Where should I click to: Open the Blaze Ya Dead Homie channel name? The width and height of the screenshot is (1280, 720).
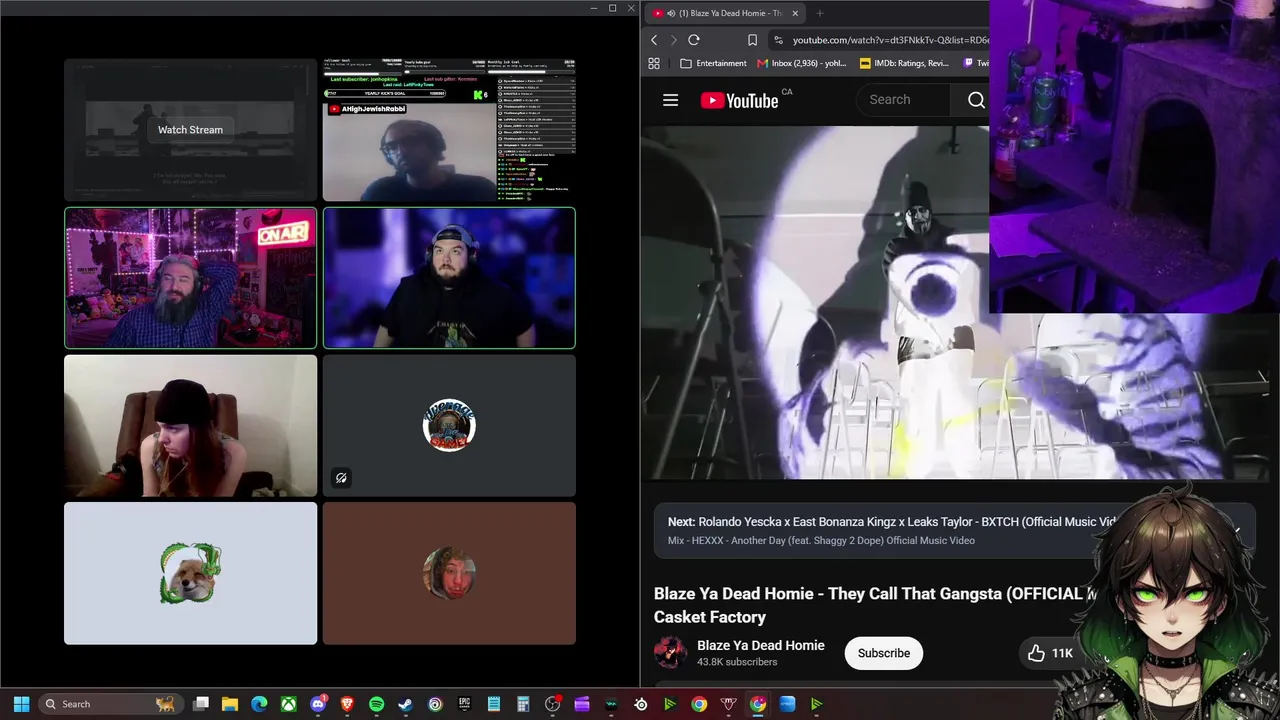pos(761,645)
